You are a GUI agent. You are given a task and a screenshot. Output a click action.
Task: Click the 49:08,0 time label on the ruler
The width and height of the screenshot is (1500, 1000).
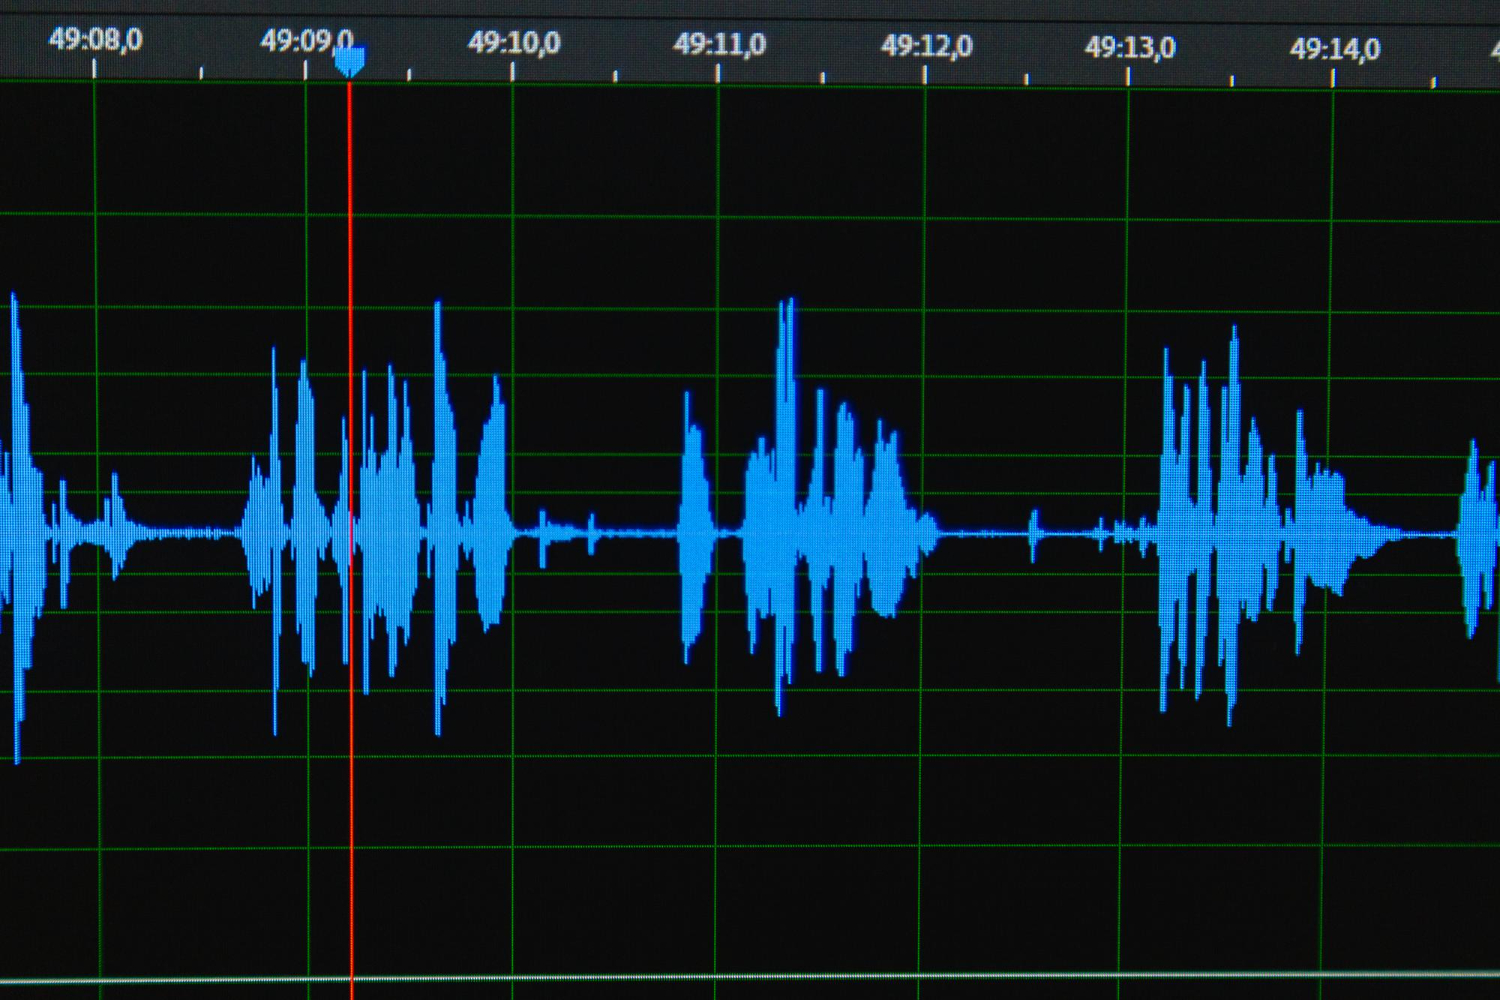[95, 40]
